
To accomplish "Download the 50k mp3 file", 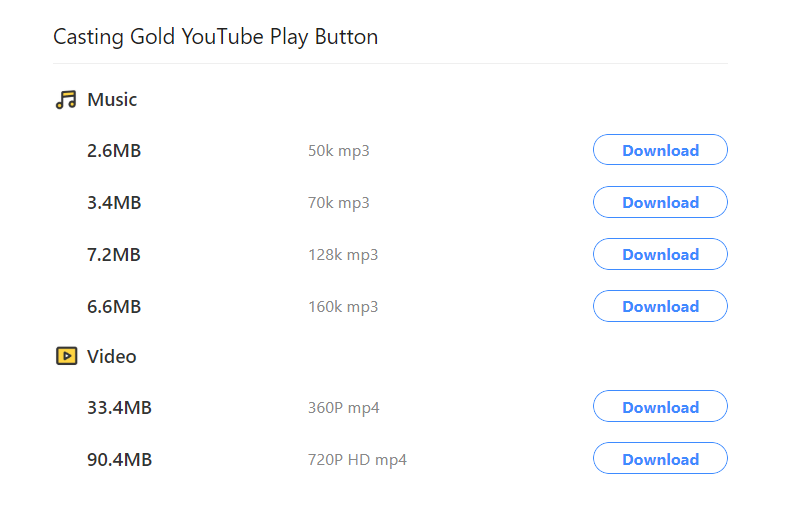I will point(660,150).
